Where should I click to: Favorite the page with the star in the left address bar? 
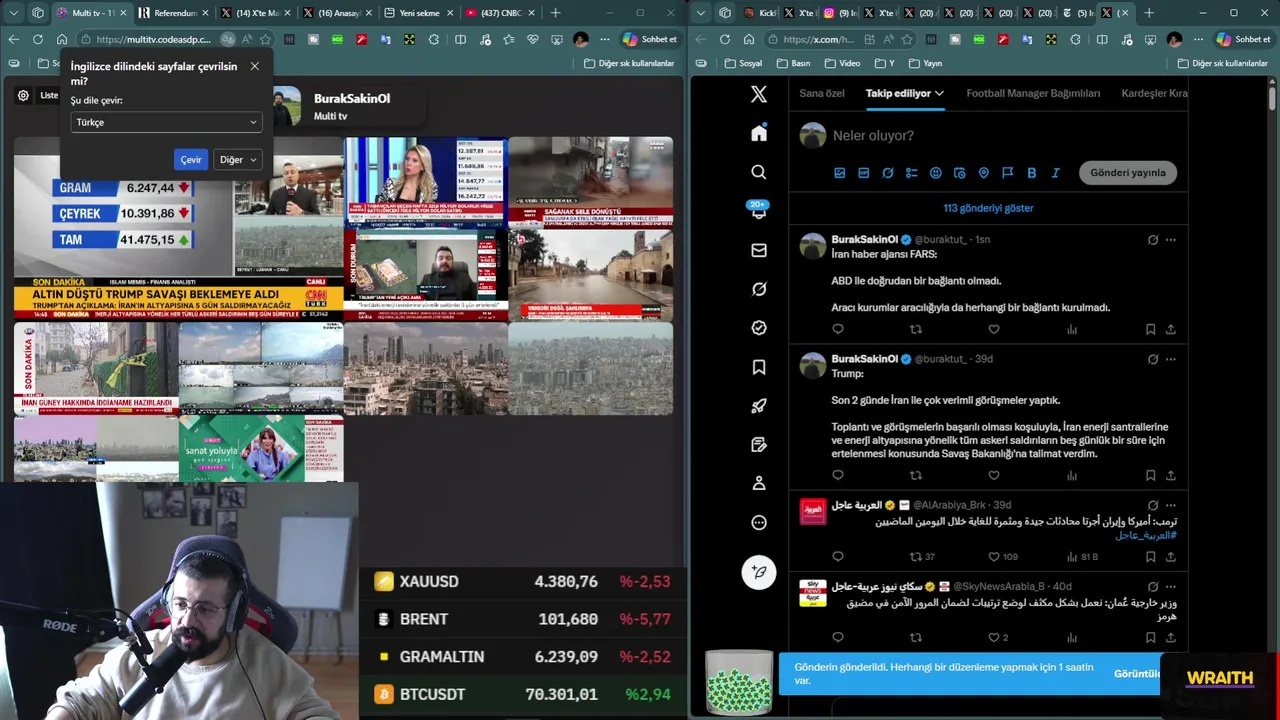(265, 39)
